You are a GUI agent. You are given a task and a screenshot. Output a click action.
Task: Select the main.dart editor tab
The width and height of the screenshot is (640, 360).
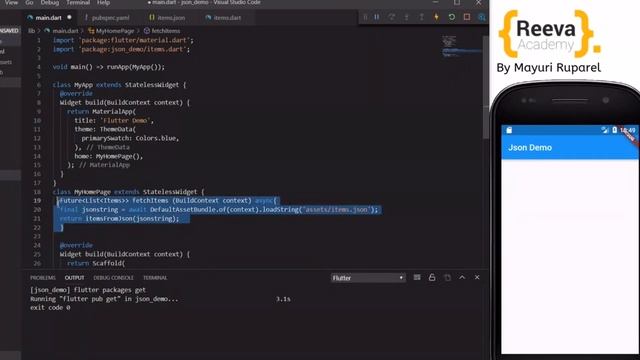click(48, 18)
